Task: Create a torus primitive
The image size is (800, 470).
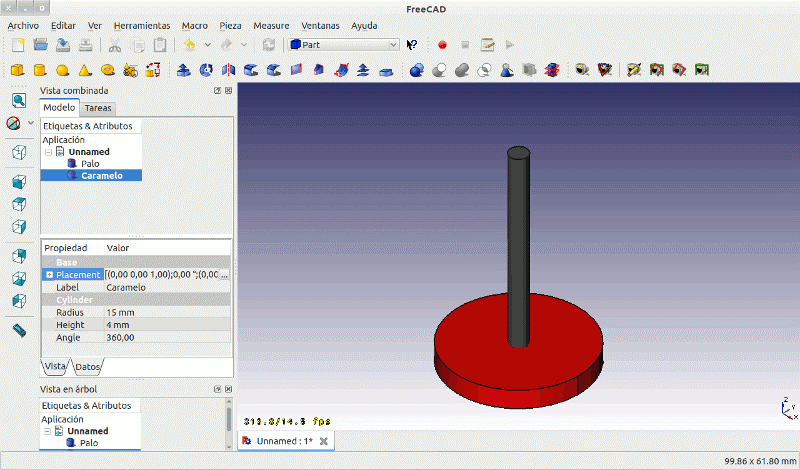Action: click(x=107, y=70)
